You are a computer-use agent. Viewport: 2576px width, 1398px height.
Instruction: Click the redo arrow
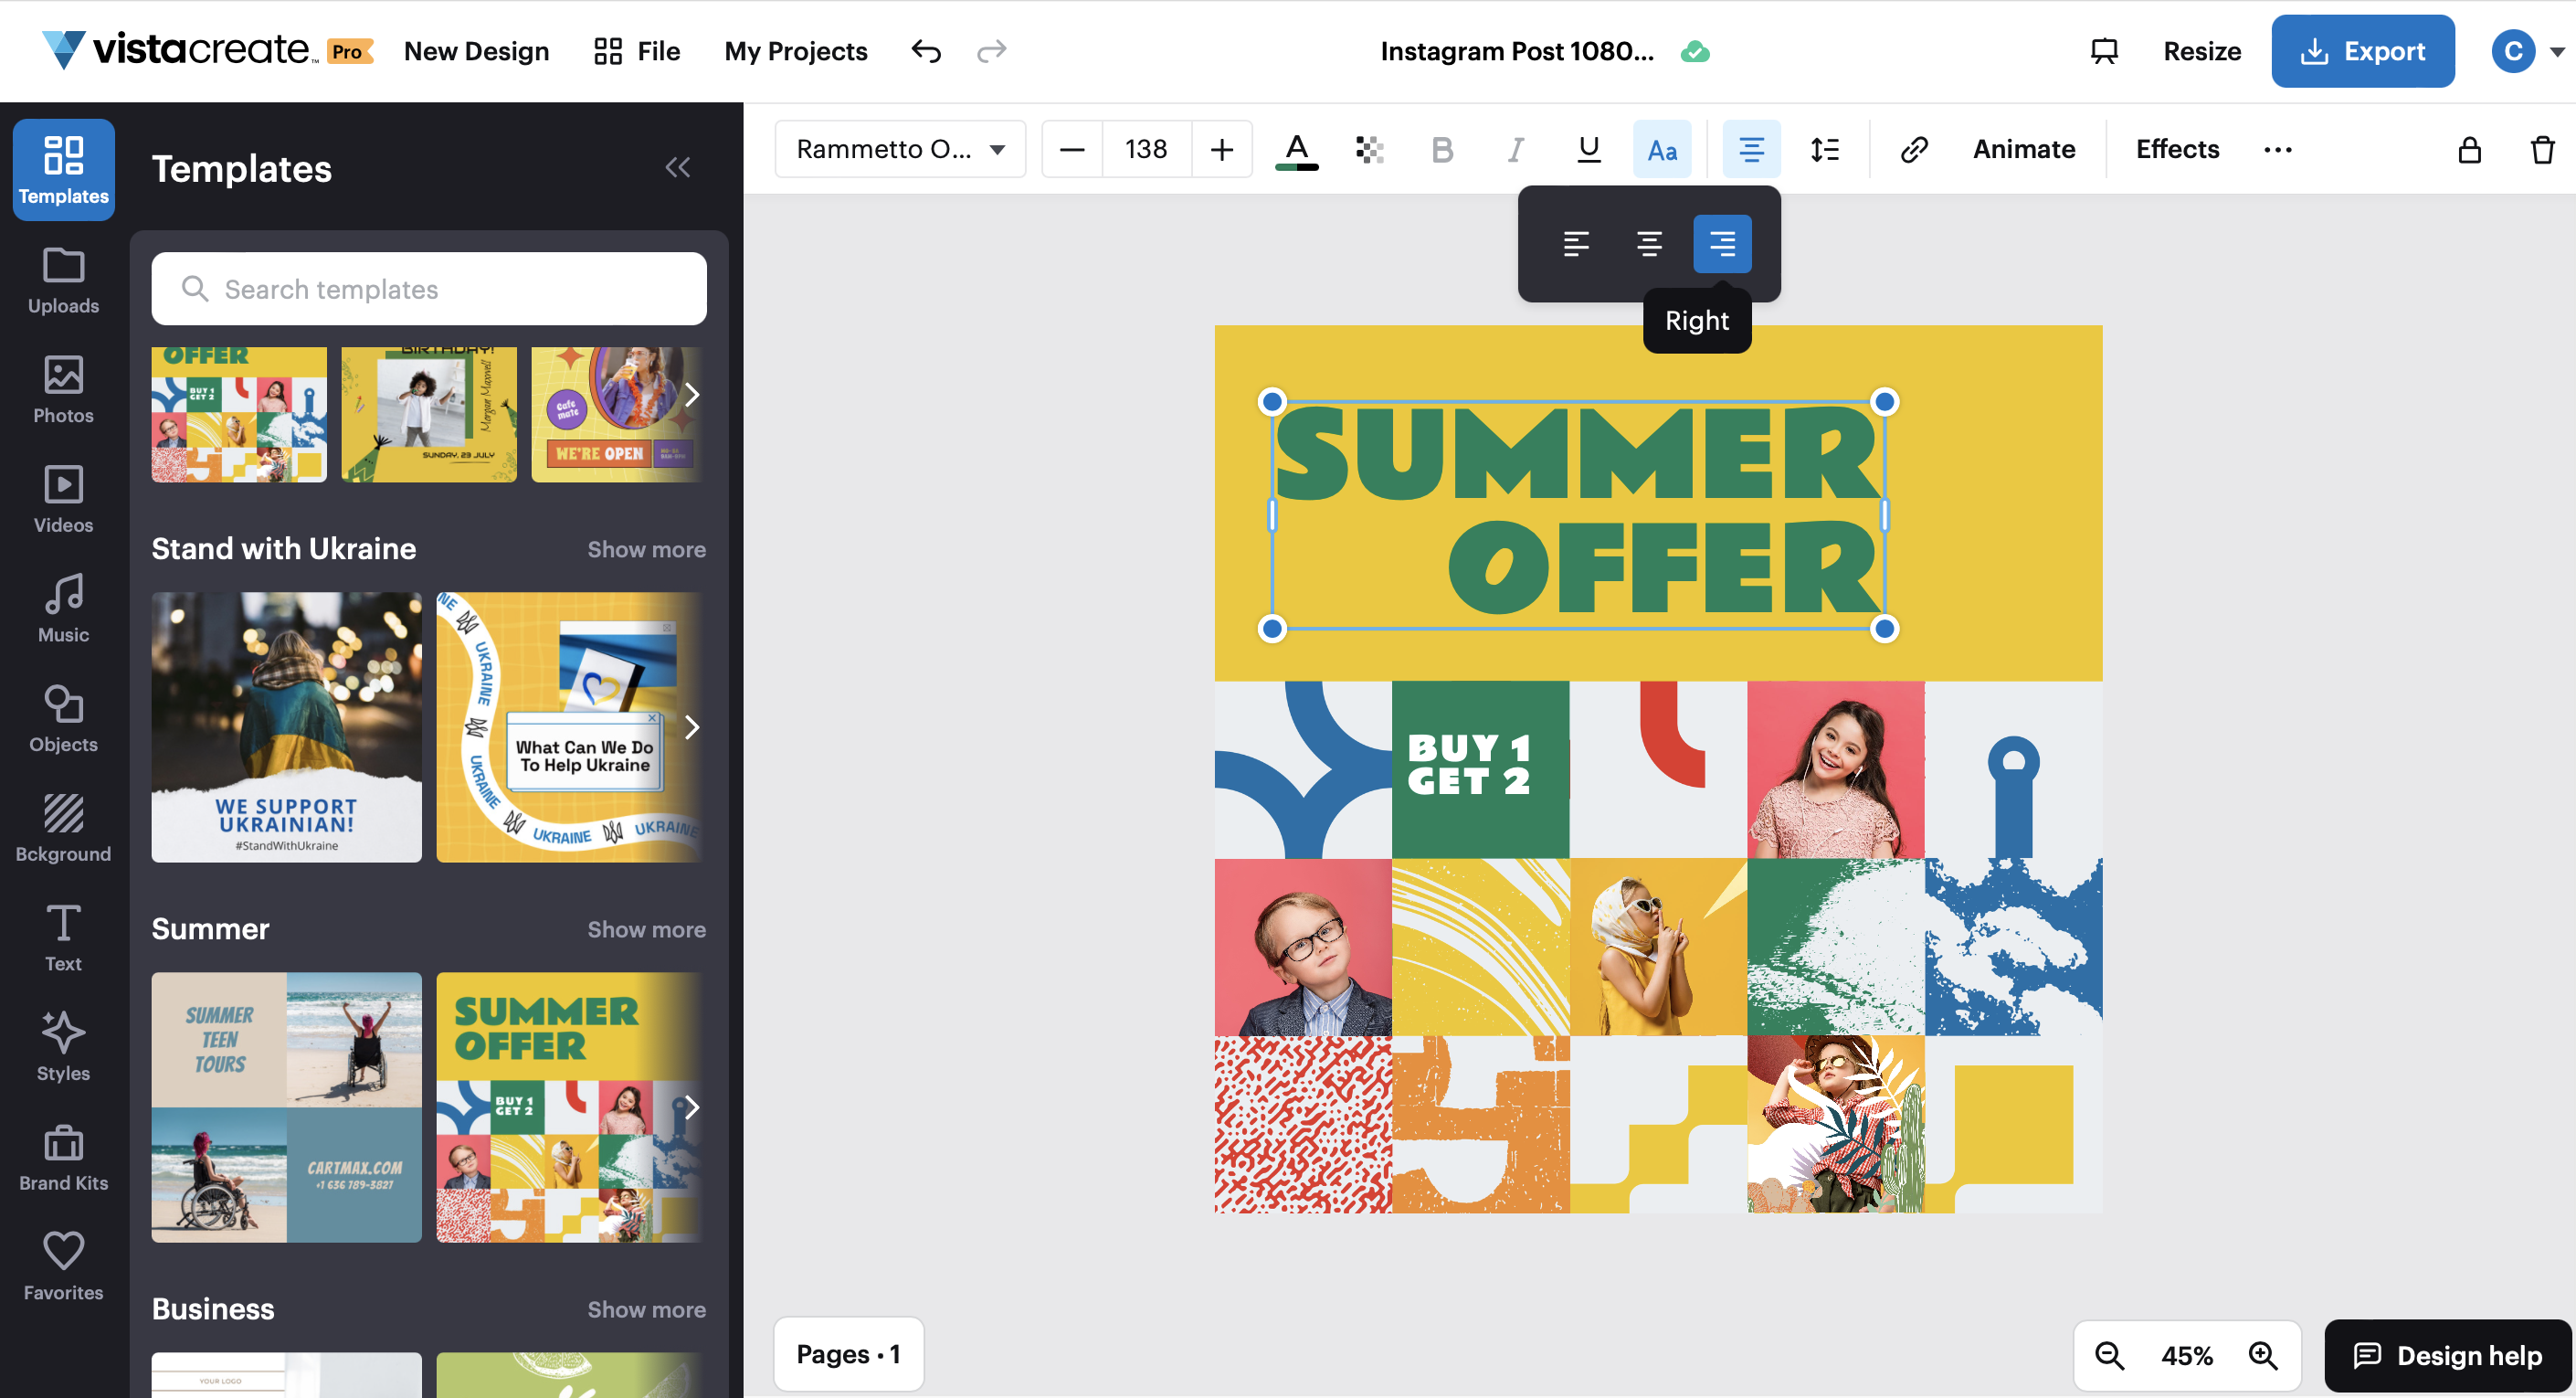(x=991, y=51)
